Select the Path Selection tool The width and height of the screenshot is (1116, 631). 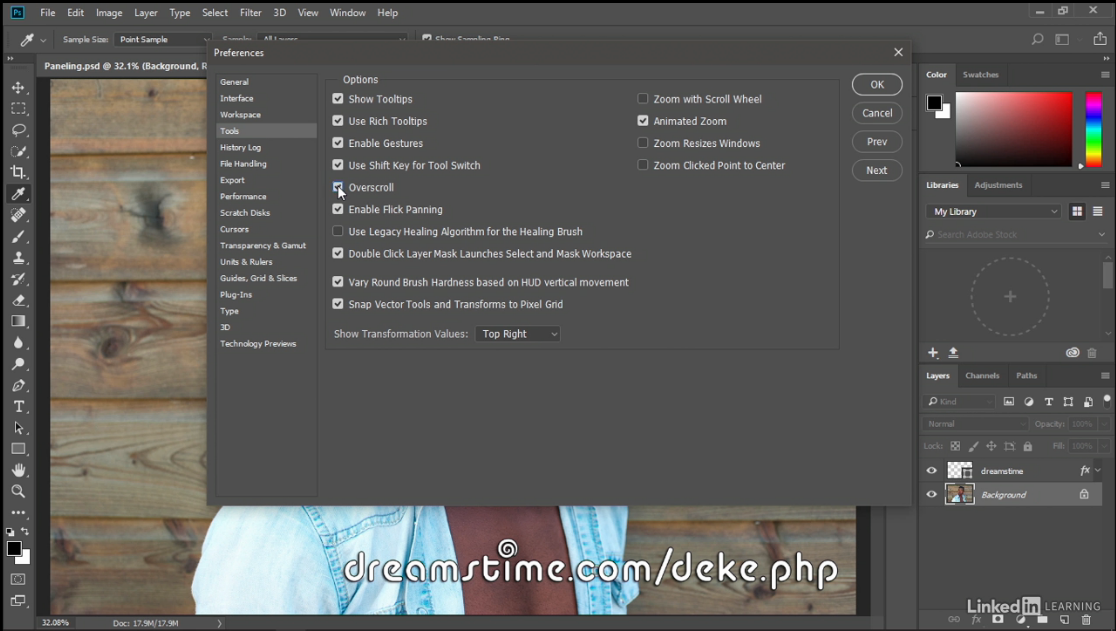pos(19,428)
